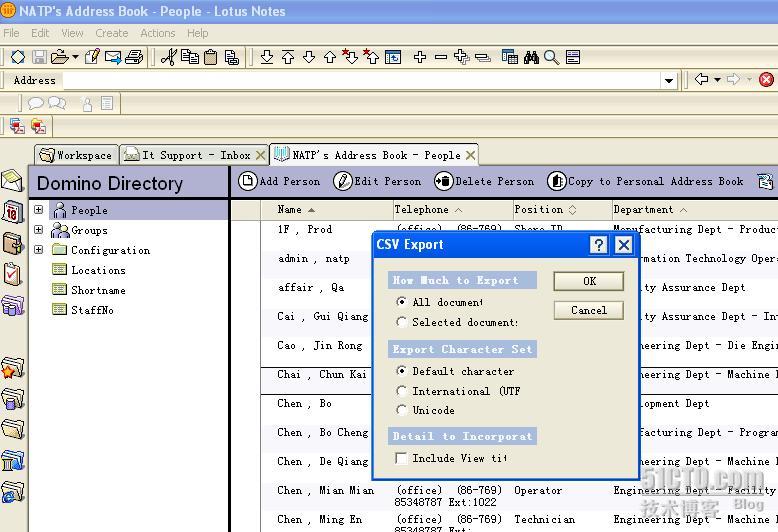Image resolution: width=778 pixels, height=532 pixels.
Task: Expand the Groups tree node
Action: pos(38,229)
